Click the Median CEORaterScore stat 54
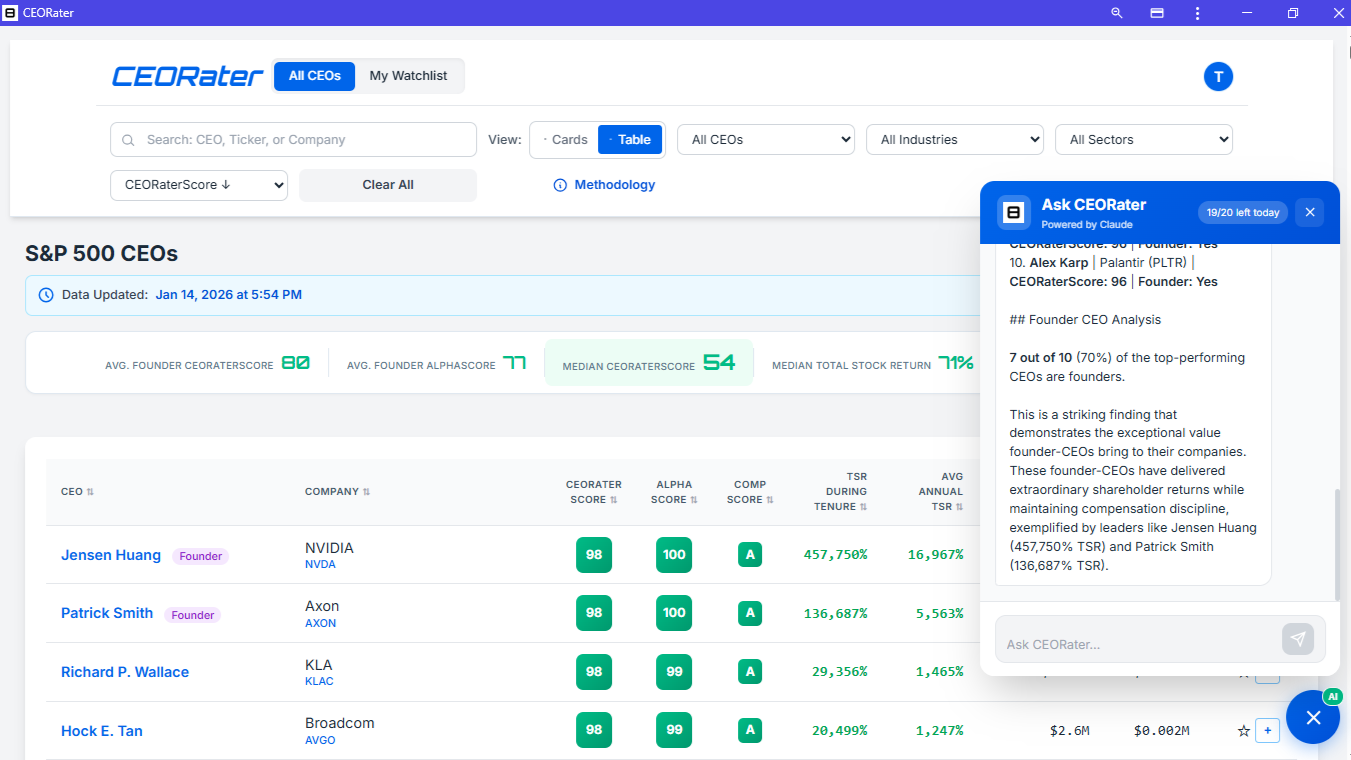Image resolution: width=1351 pixels, height=760 pixels. coord(649,363)
